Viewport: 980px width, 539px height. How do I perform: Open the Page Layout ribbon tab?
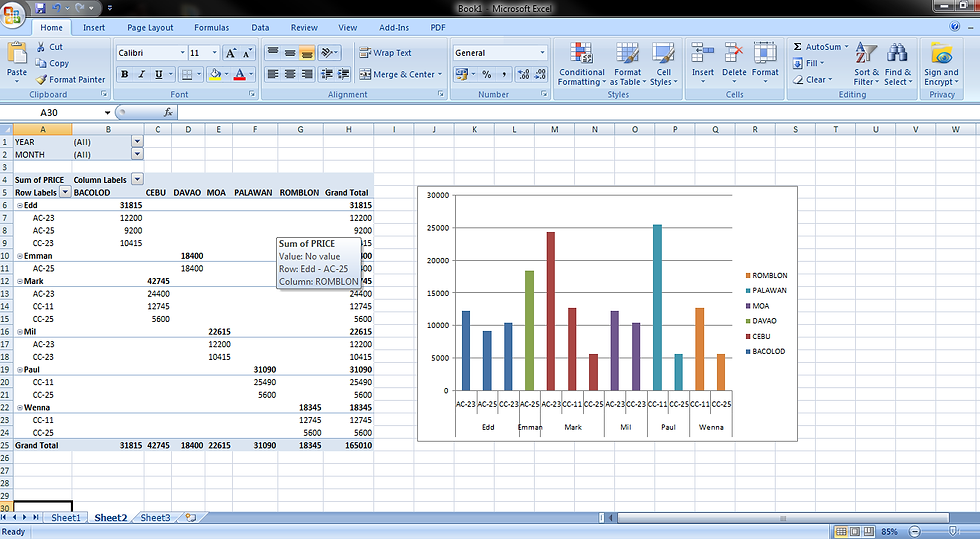pyautogui.click(x=150, y=28)
